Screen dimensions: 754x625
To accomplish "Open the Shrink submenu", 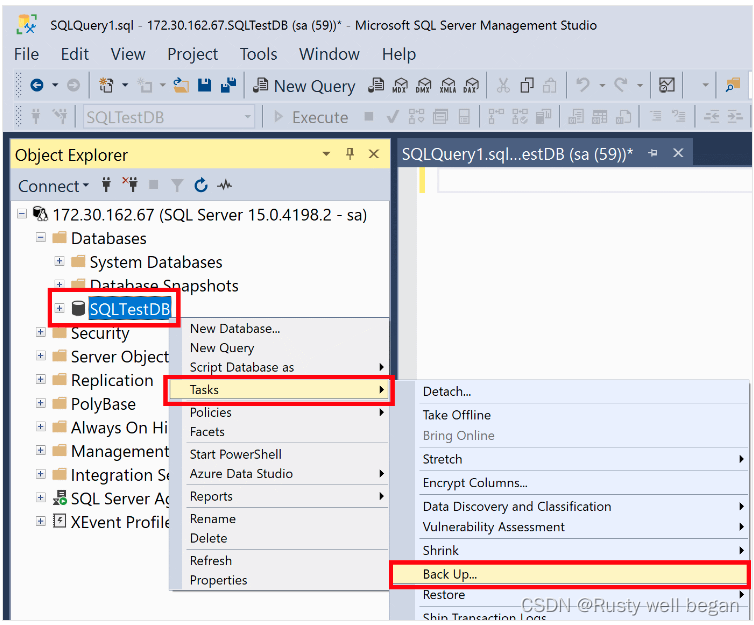I will coord(582,550).
